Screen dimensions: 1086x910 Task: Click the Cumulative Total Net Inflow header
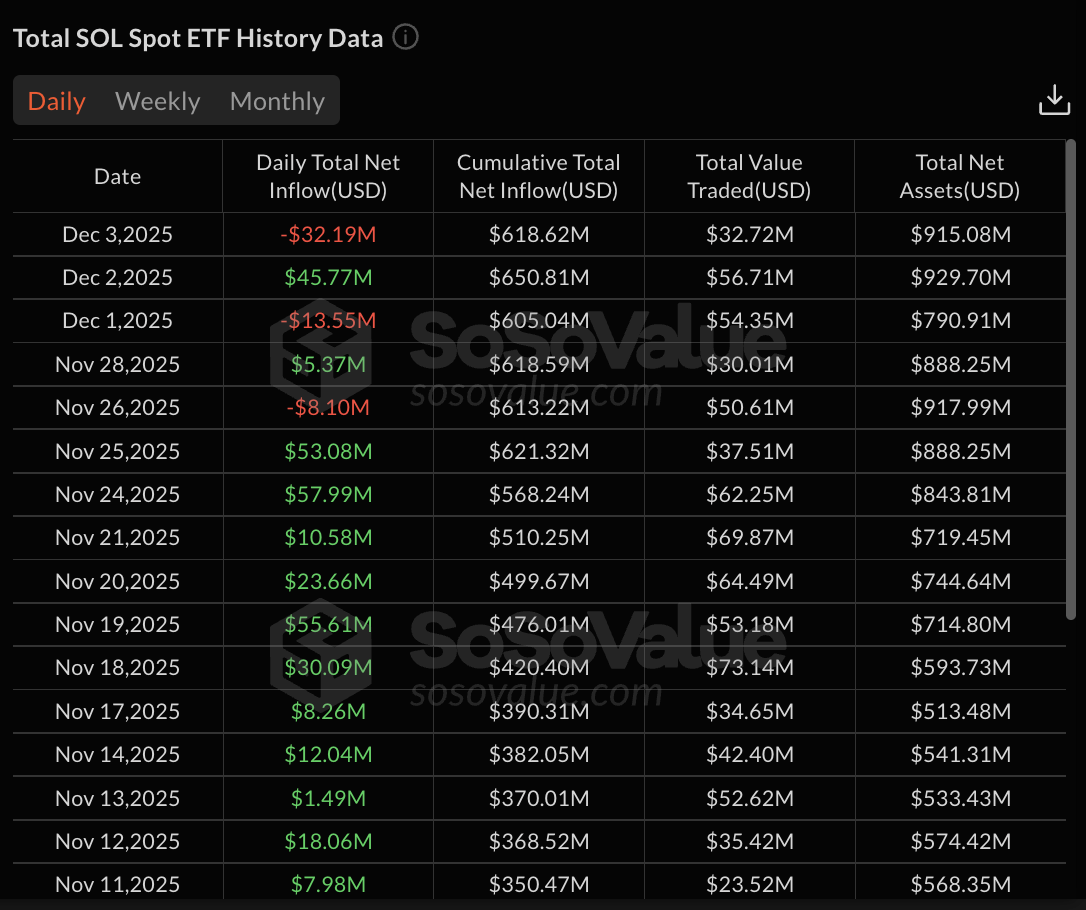pyautogui.click(x=539, y=177)
